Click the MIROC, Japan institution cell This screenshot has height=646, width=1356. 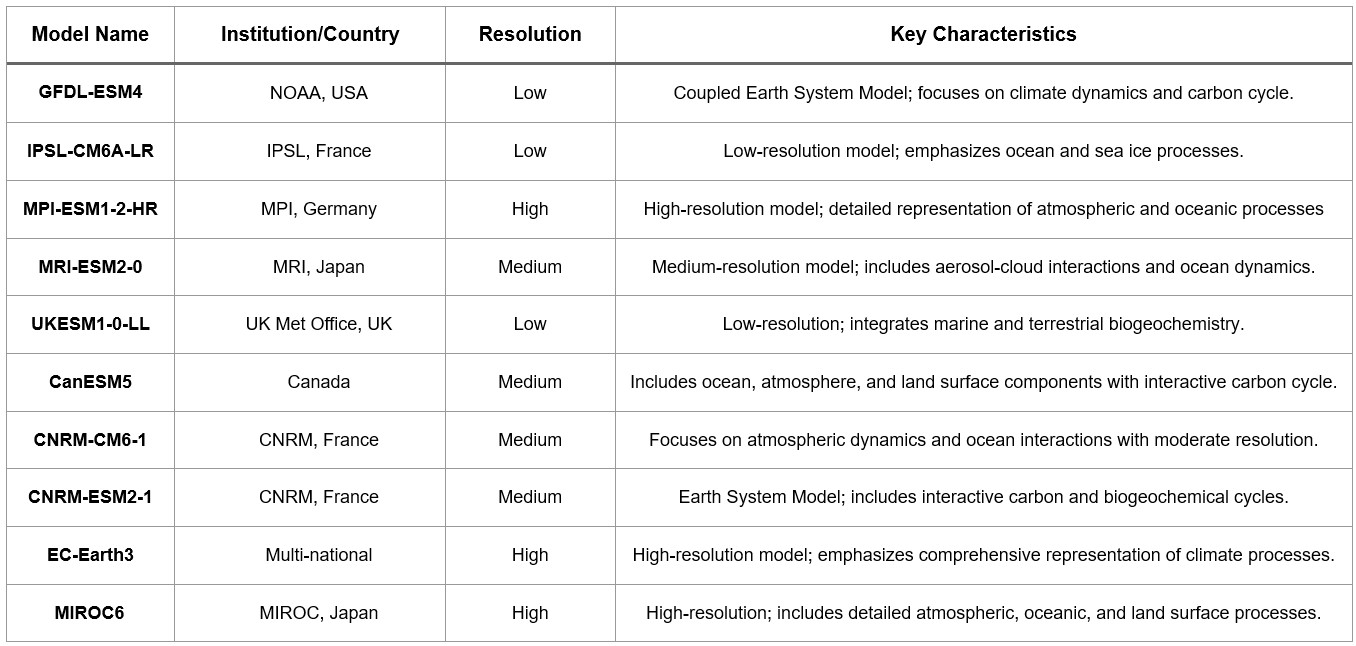[x=319, y=613]
